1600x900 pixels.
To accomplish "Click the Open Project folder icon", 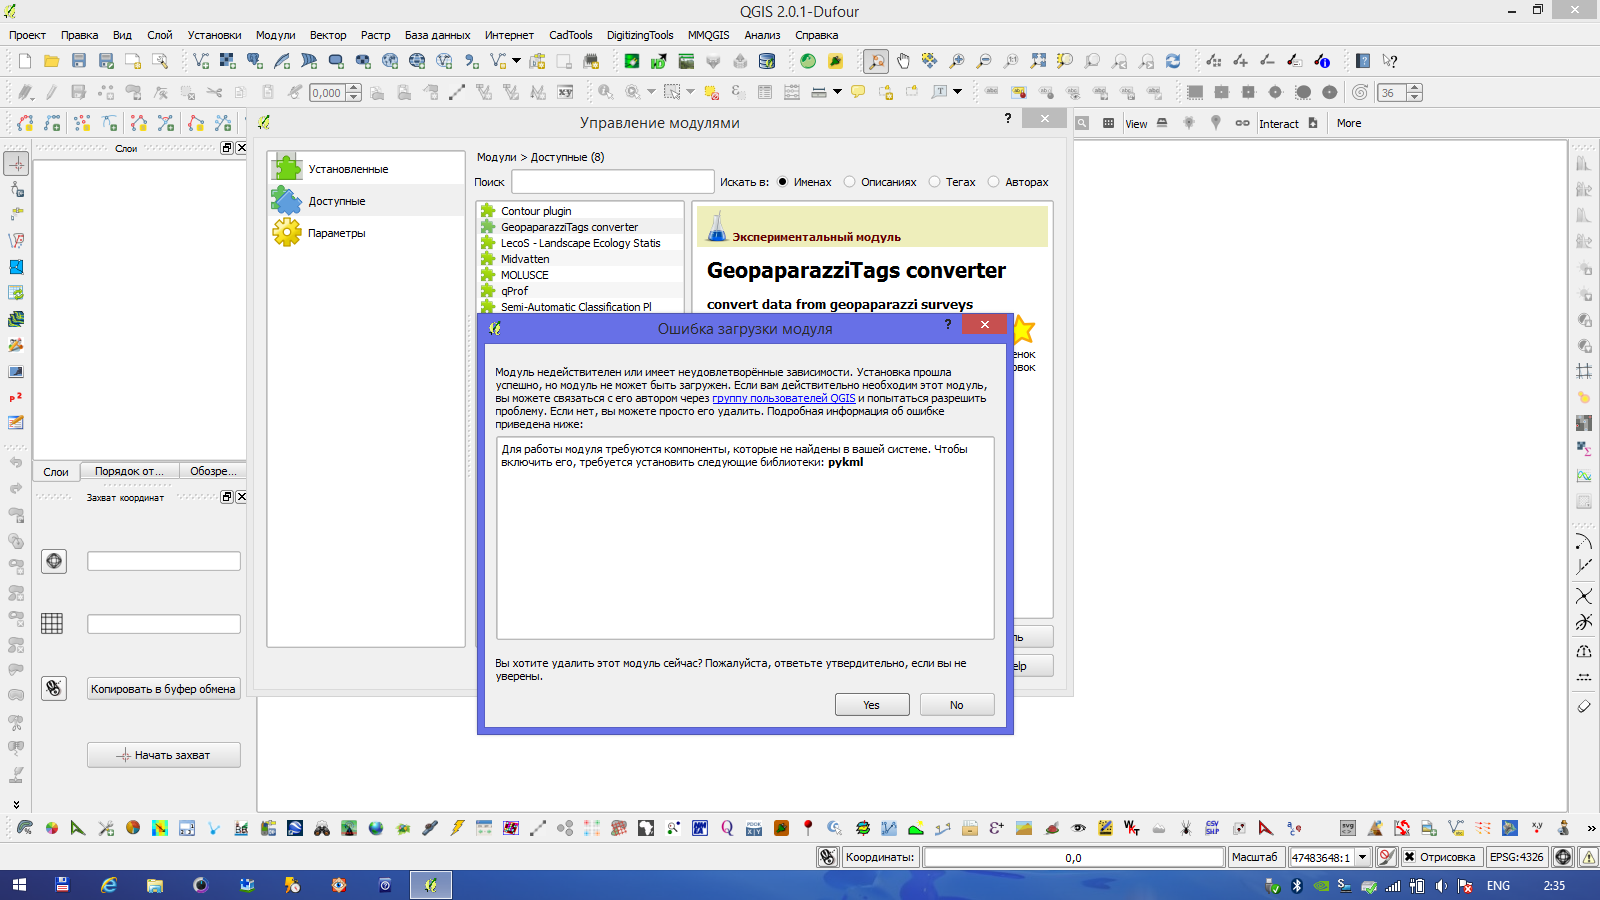I will 51,61.
